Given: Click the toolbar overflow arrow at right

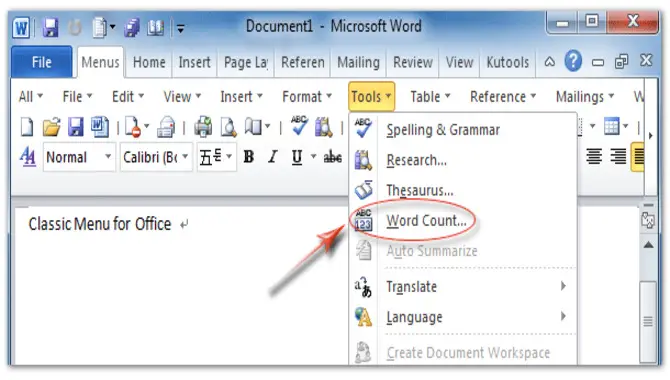Looking at the screenshot, I should coord(650,136).
